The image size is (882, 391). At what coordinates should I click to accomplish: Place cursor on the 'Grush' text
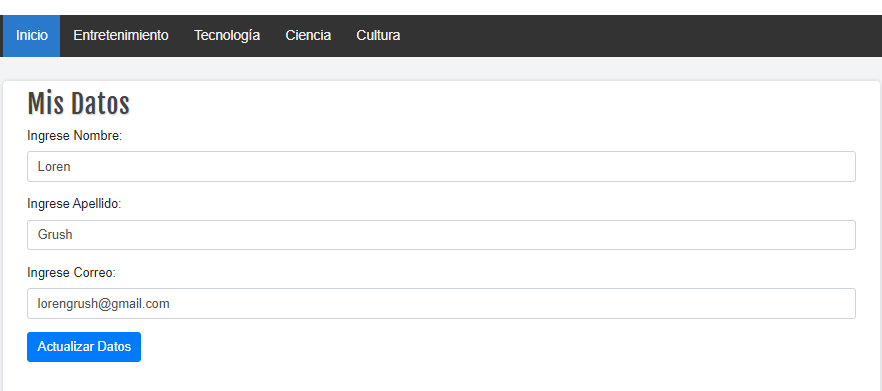tap(55, 235)
